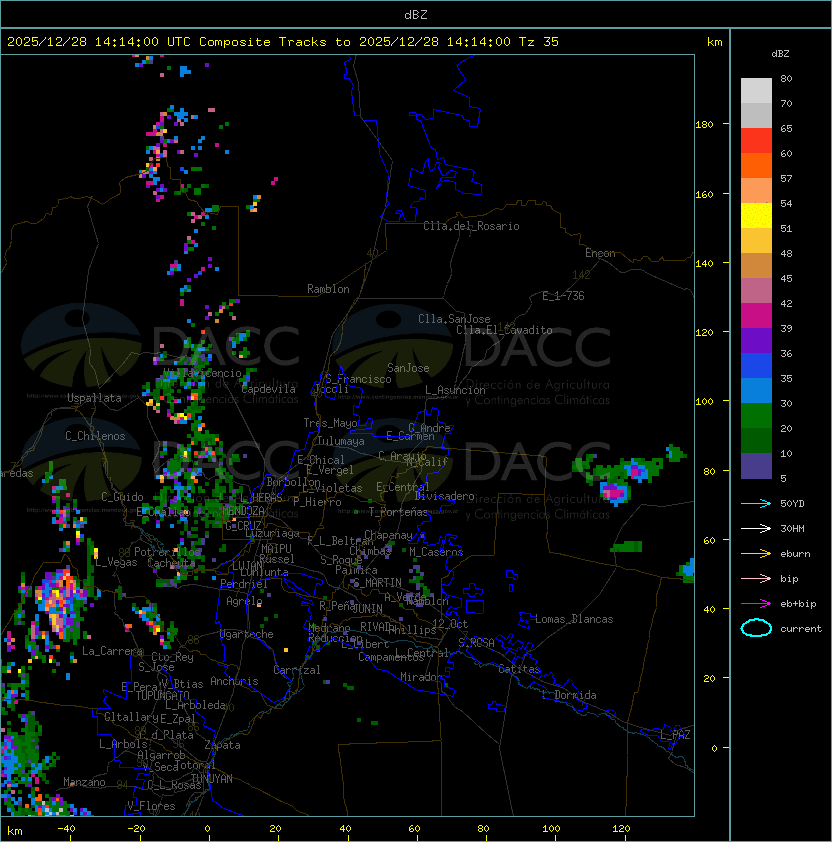Click the white 30HM arrow in legend
The image size is (832, 842).
coord(756,529)
